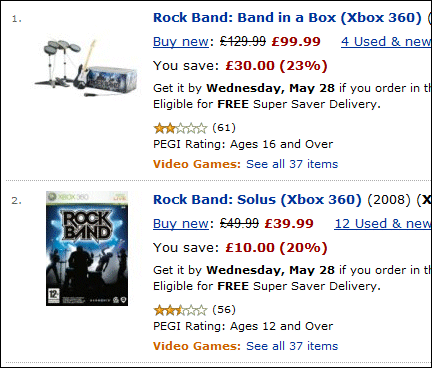
Task: Click the Video Games category label in first result
Action: click(197, 164)
